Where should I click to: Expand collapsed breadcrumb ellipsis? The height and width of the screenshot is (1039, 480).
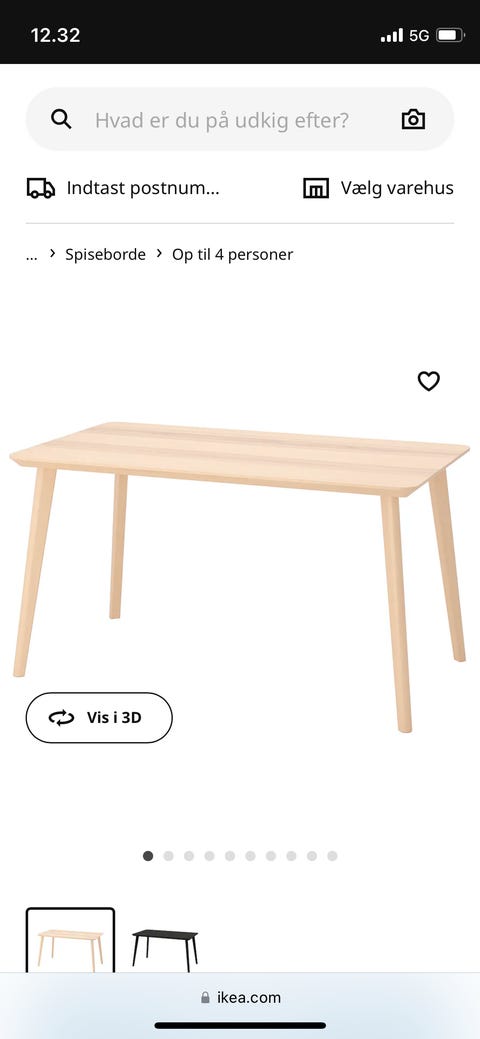coord(32,254)
